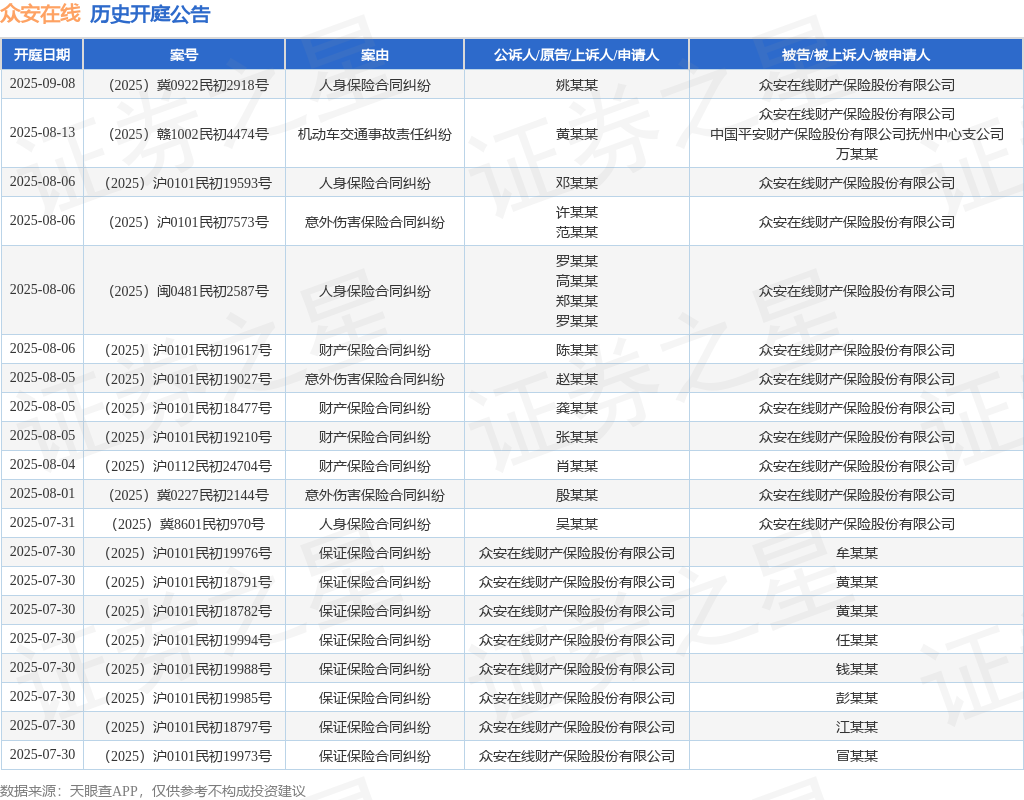The width and height of the screenshot is (1024, 800).
Task: Click plaintiff 张某某
Action: pos(577,437)
